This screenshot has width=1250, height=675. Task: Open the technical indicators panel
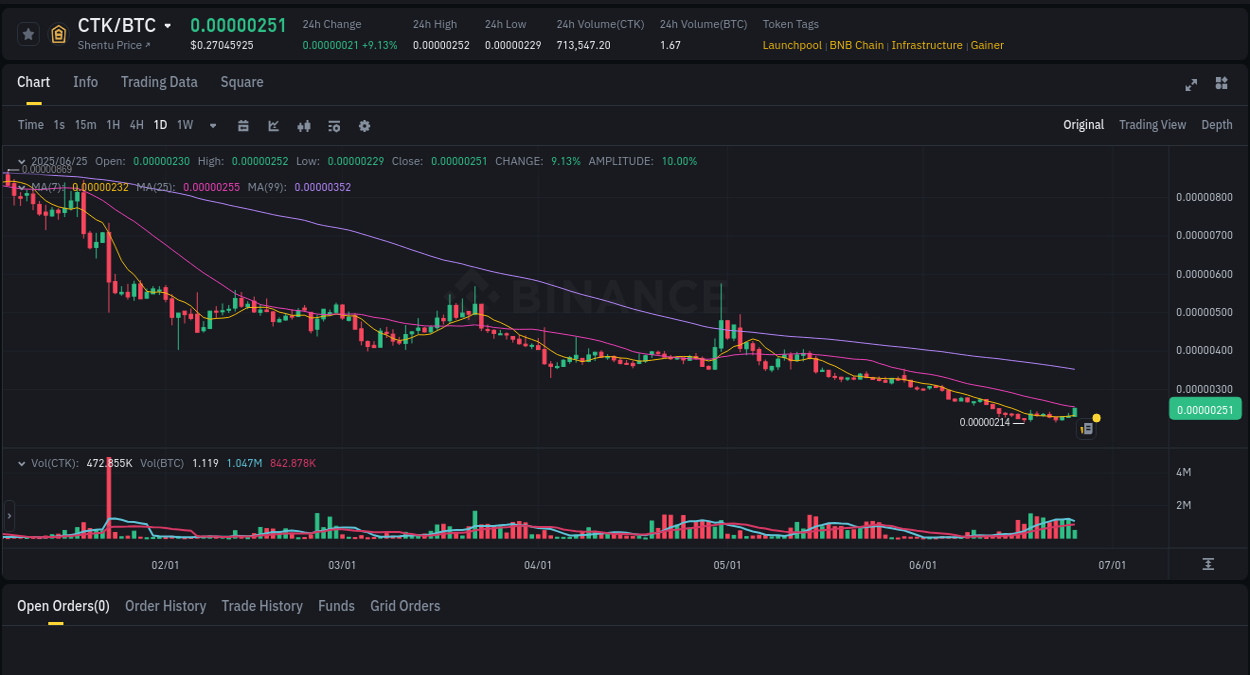coord(334,125)
